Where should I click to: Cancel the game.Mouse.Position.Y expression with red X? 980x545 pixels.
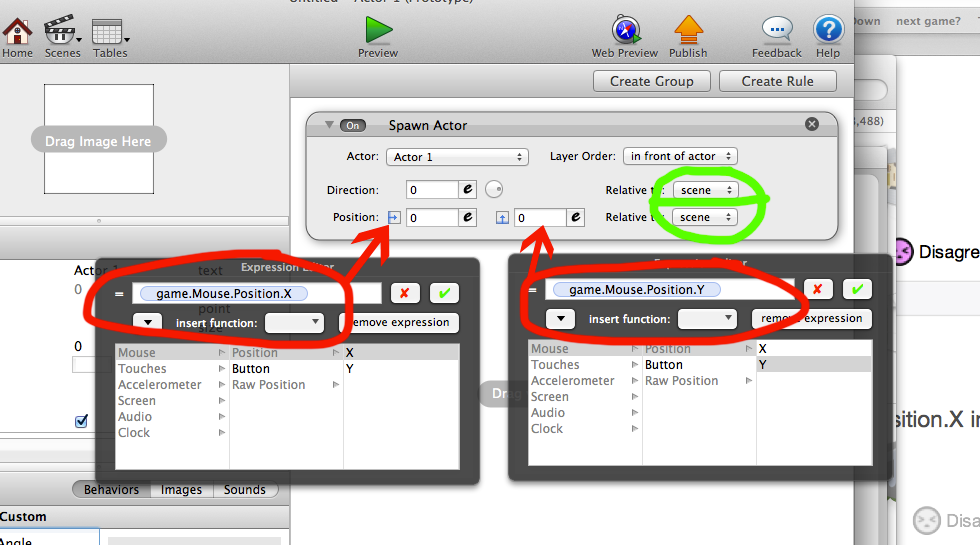817,289
